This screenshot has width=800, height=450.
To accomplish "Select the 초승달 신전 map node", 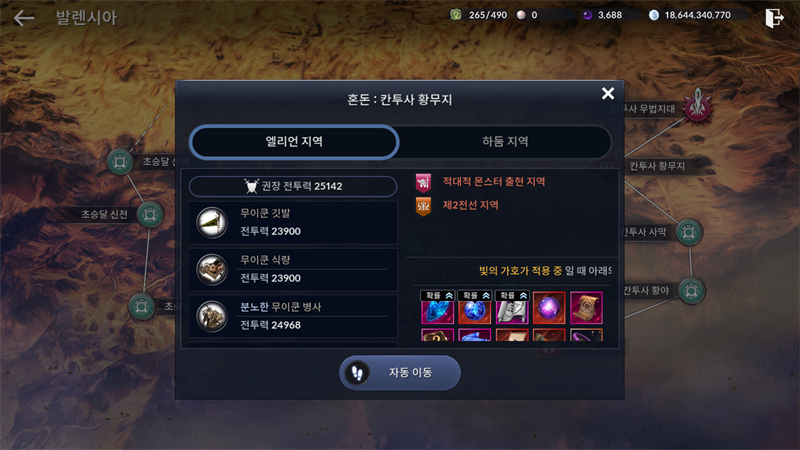I will tap(149, 214).
